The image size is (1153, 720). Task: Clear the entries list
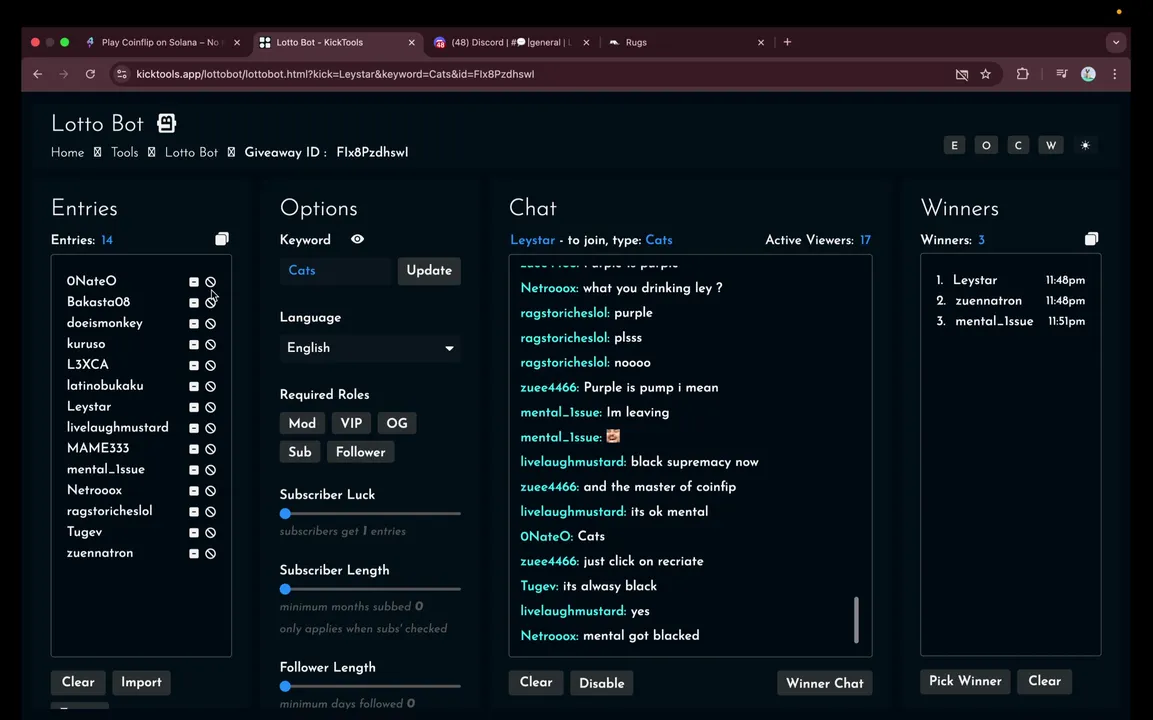click(78, 682)
